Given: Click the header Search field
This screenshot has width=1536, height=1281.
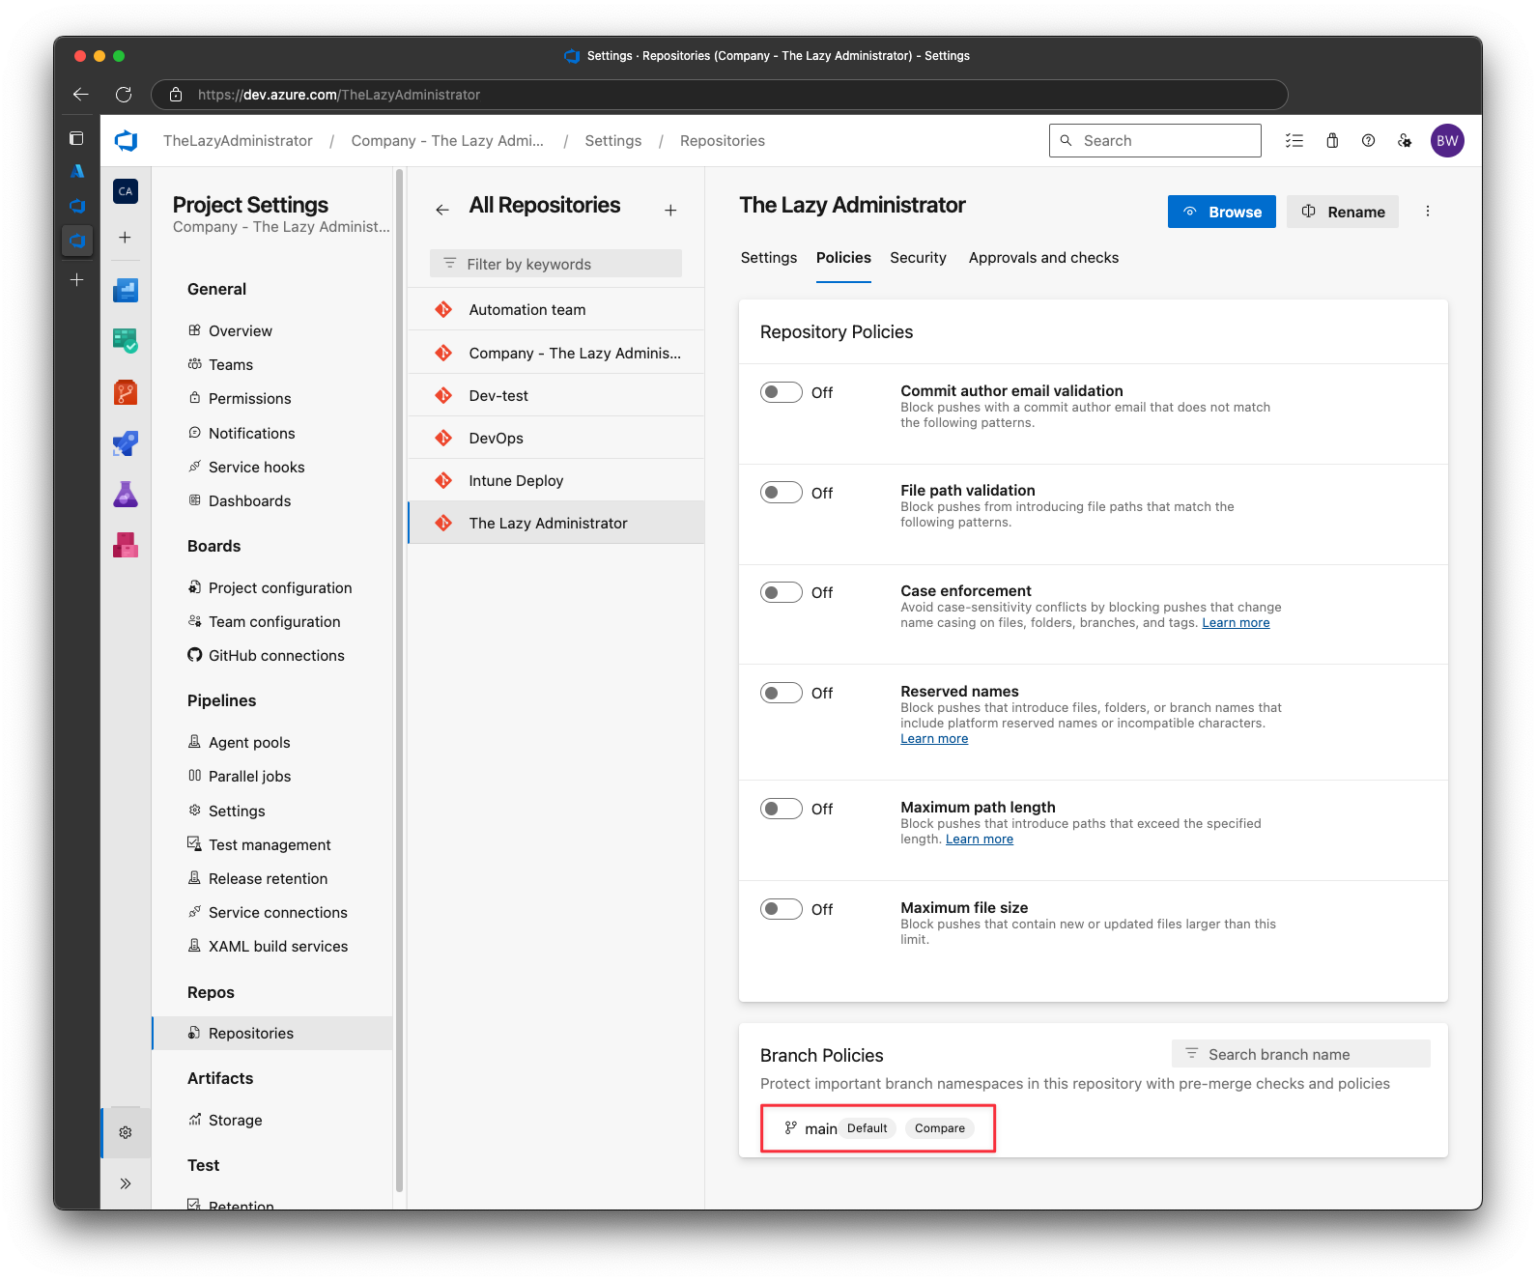Looking at the screenshot, I should click(x=1155, y=141).
